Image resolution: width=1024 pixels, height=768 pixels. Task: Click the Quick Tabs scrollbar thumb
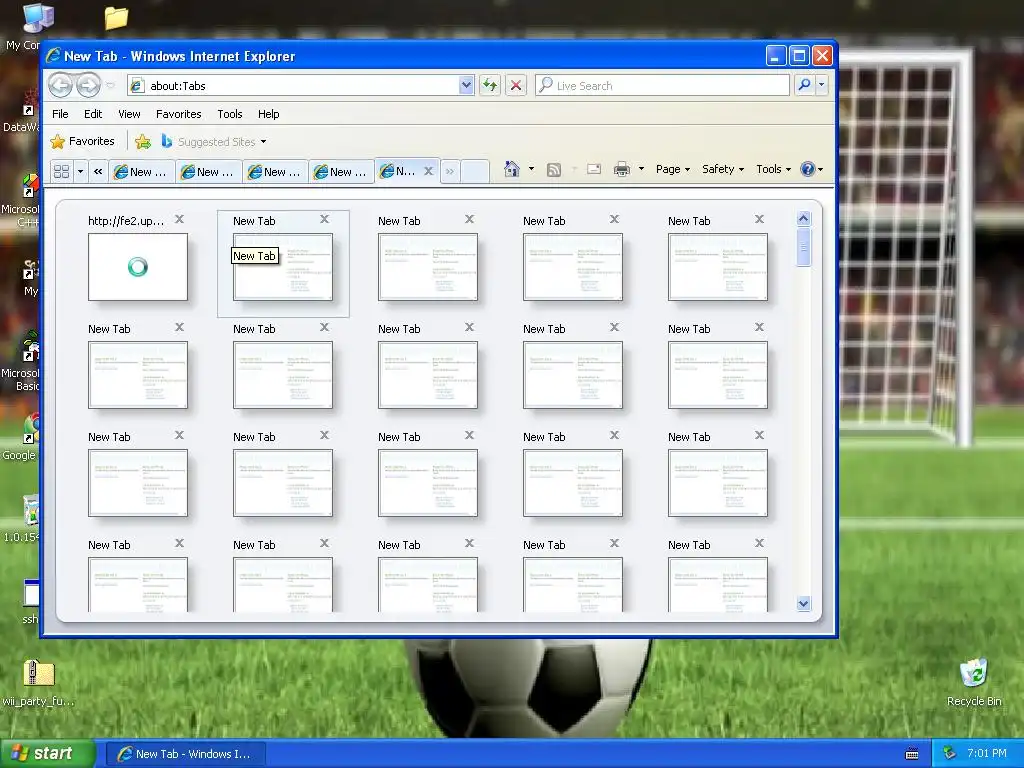point(804,247)
